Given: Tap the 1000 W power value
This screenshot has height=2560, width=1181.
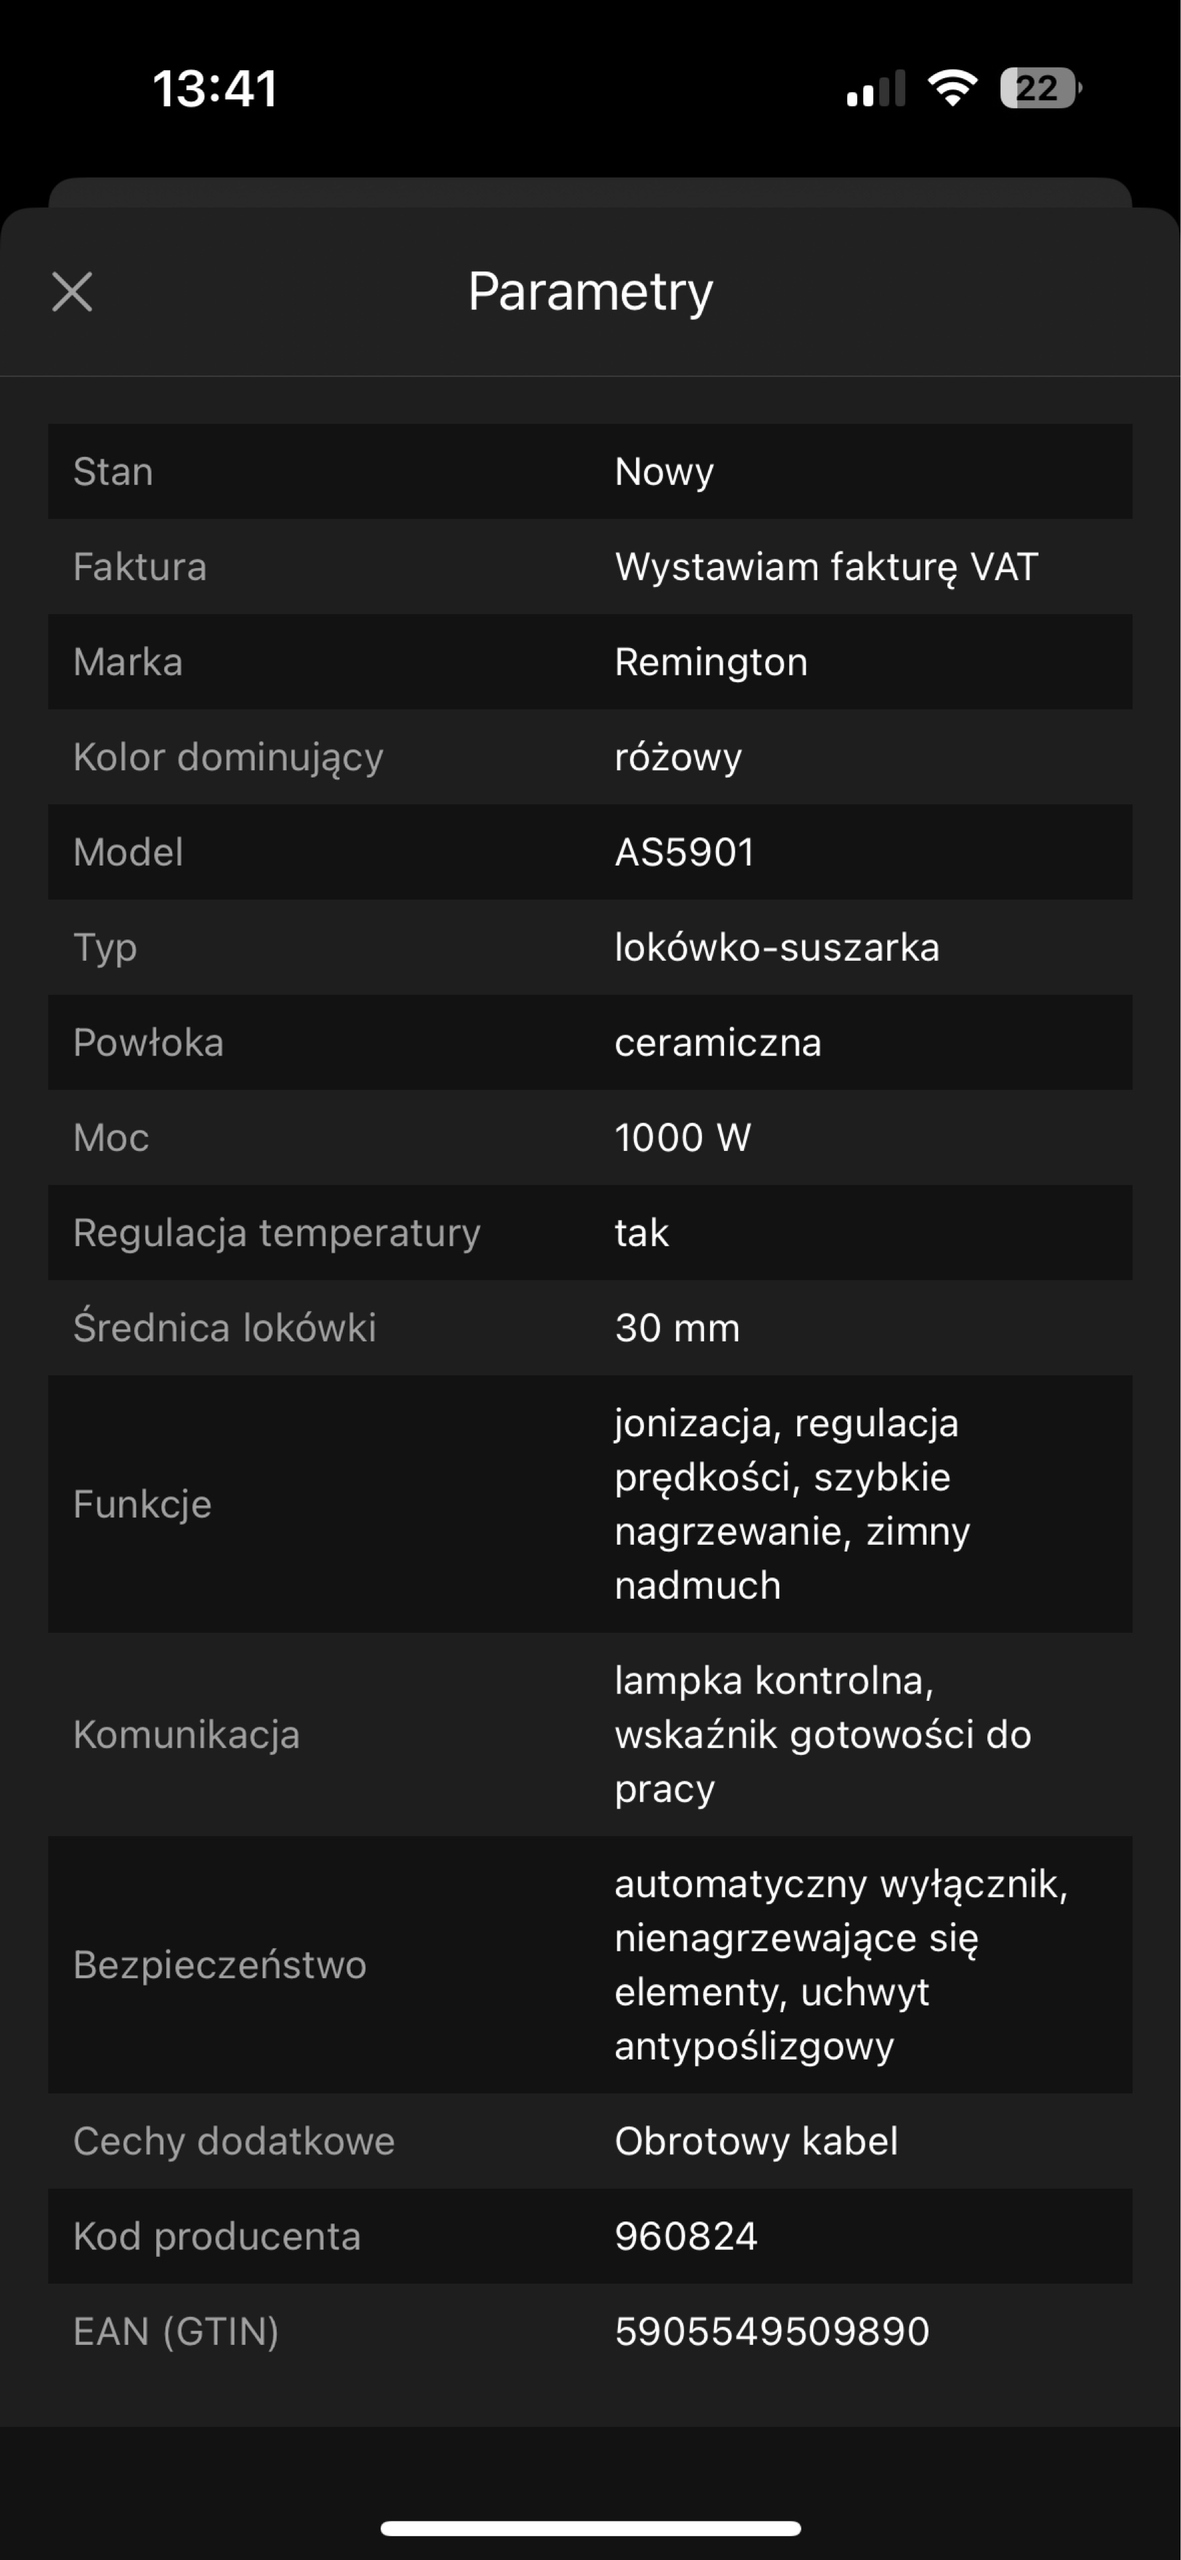Looking at the screenshot, I should [683, 1137].
